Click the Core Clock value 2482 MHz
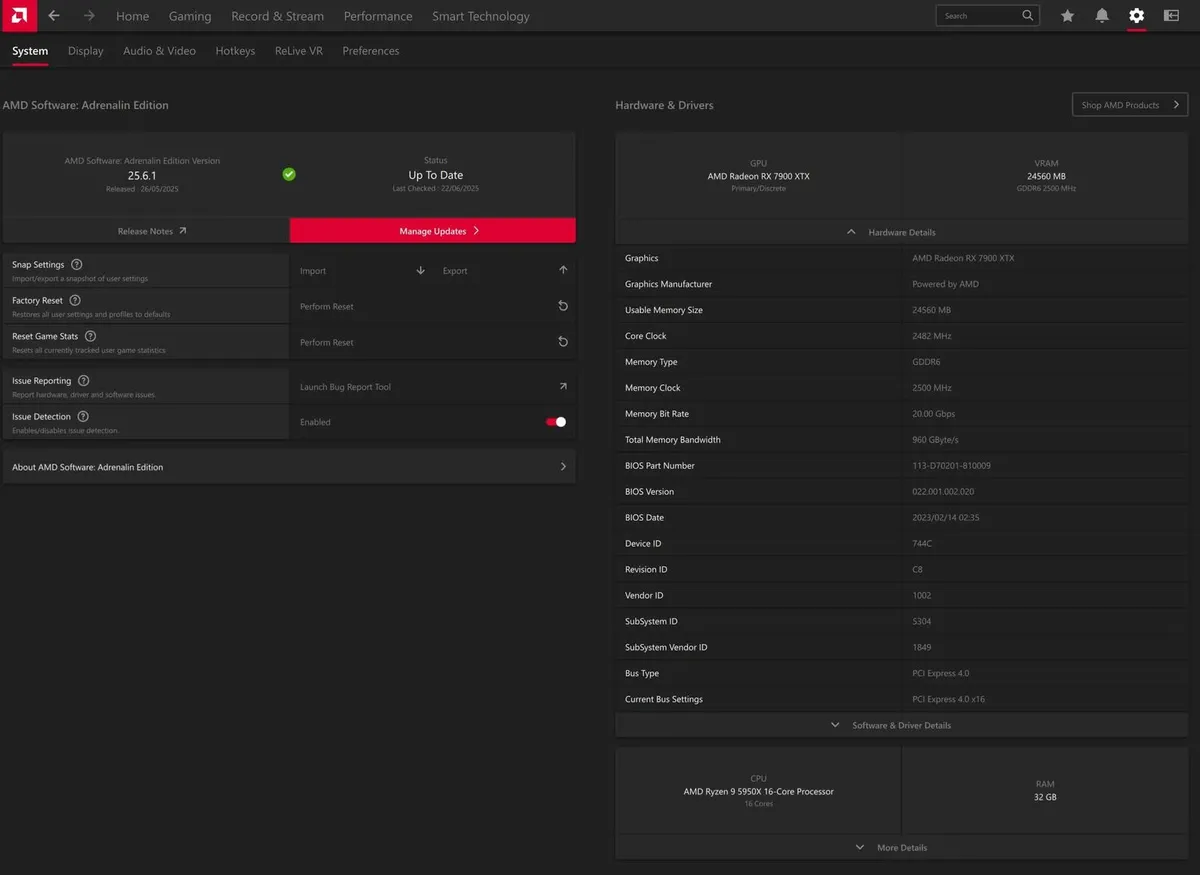This screenshot has height=875, width=1200. coord(932,336)
